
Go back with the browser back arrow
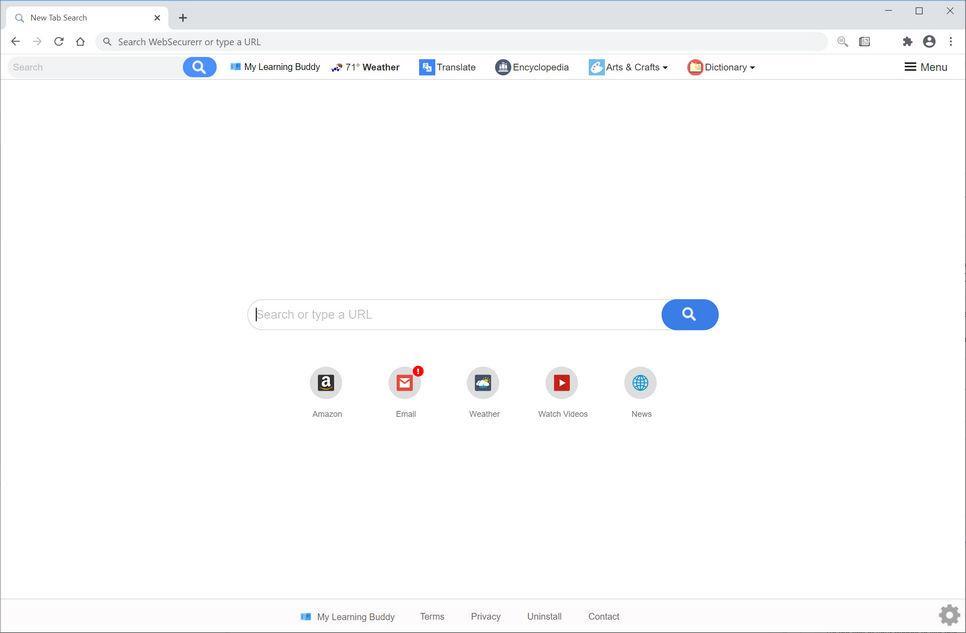pyautogui.click(x=15, y=41)
